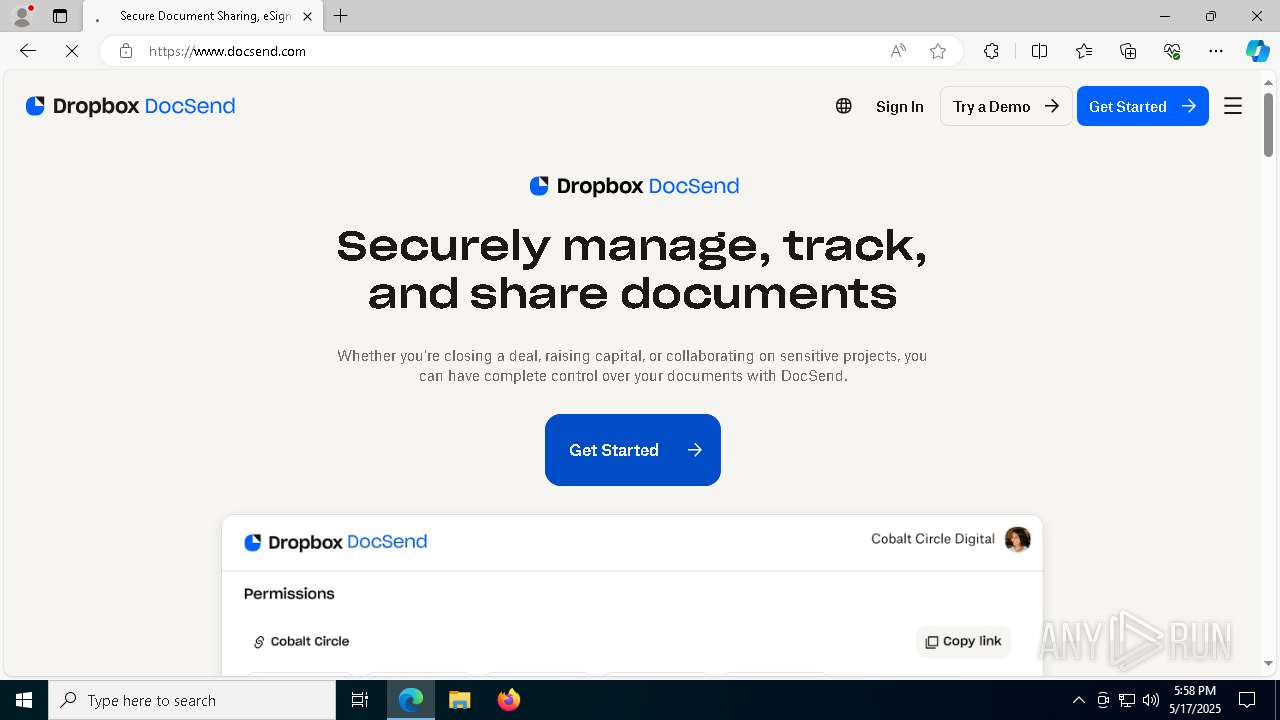The image size is (1280, 720).
Task: Click the 'Permissions' heading in preview
Action: 289,594
